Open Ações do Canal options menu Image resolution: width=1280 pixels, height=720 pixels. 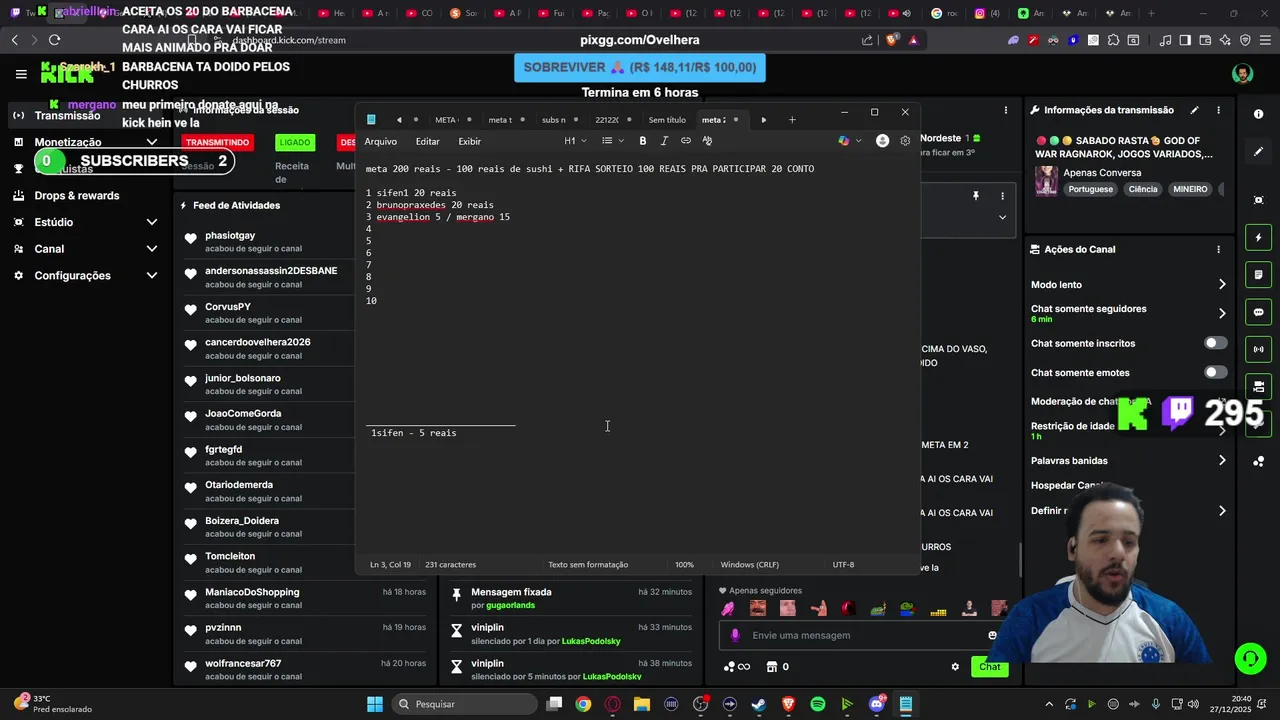pos(1218,249)
